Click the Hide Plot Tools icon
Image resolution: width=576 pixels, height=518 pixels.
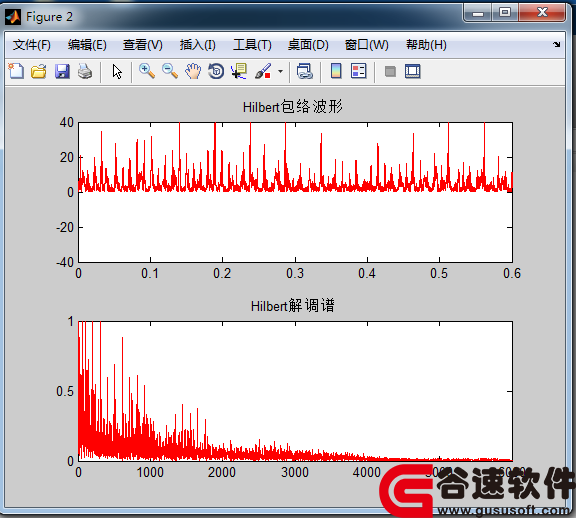click(390, 71)
